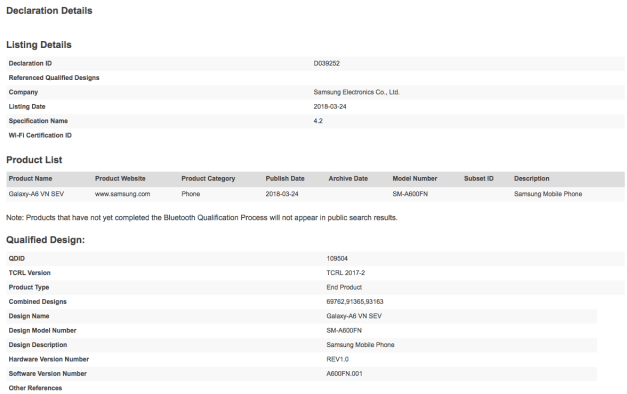Select the Design Description value Samsung Mobile Phone

click(x=360, y=345)
